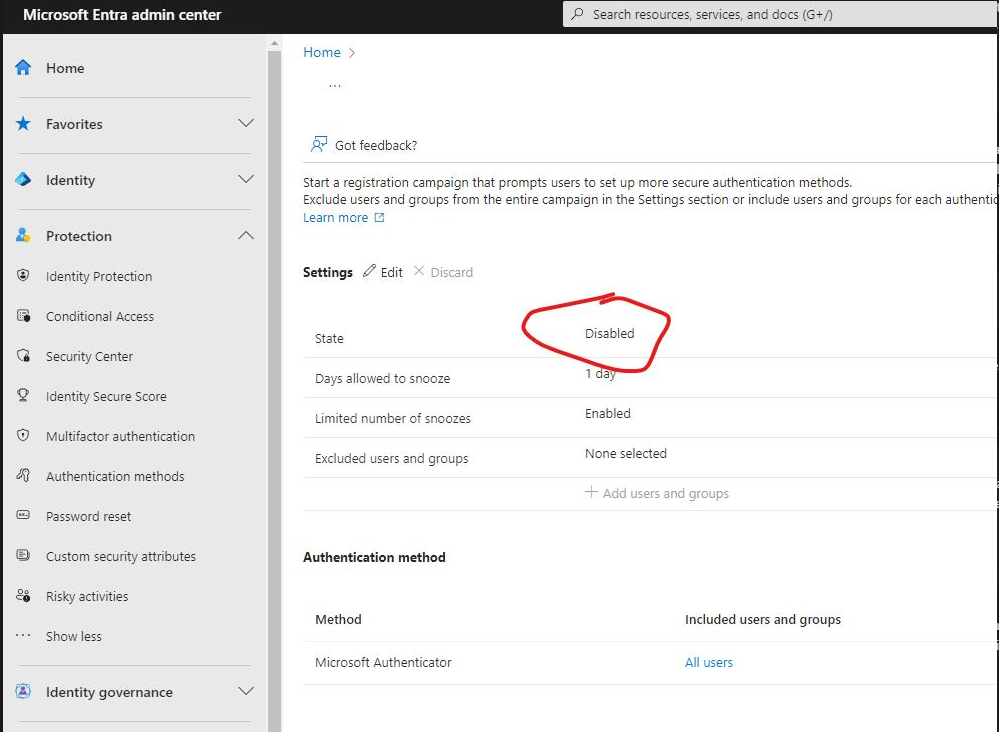The width and height of the screenshot is (999, 732).
Task: Expand the Identity section
Action: [x=245, y=181]
